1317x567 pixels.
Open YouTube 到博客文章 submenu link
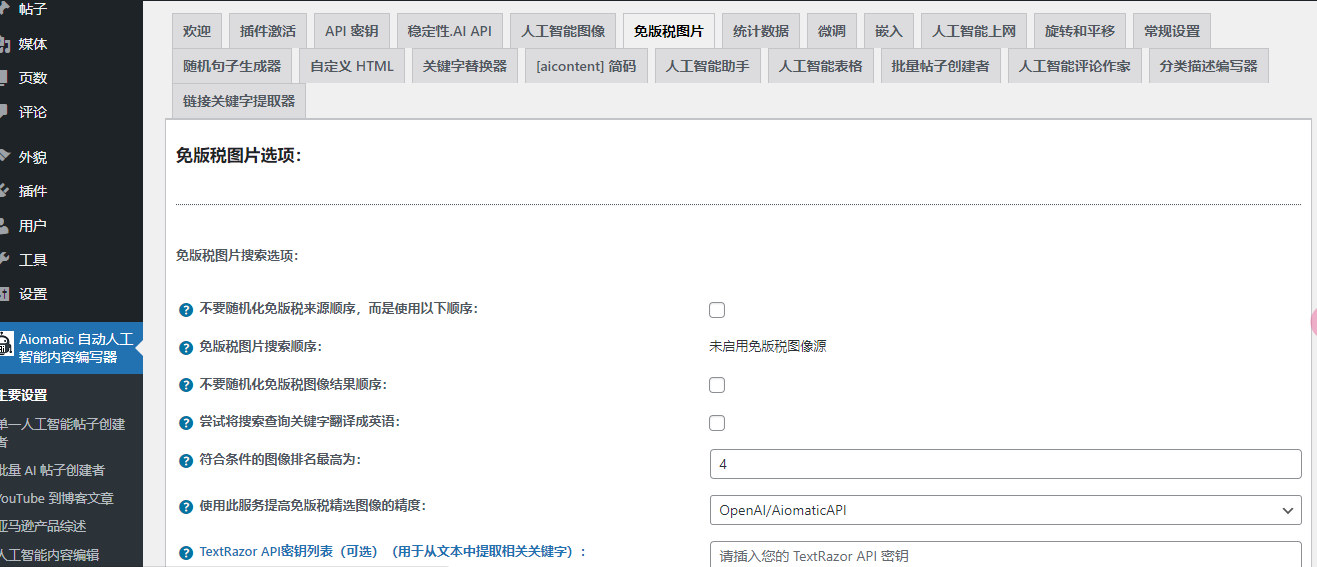[57, 498]
